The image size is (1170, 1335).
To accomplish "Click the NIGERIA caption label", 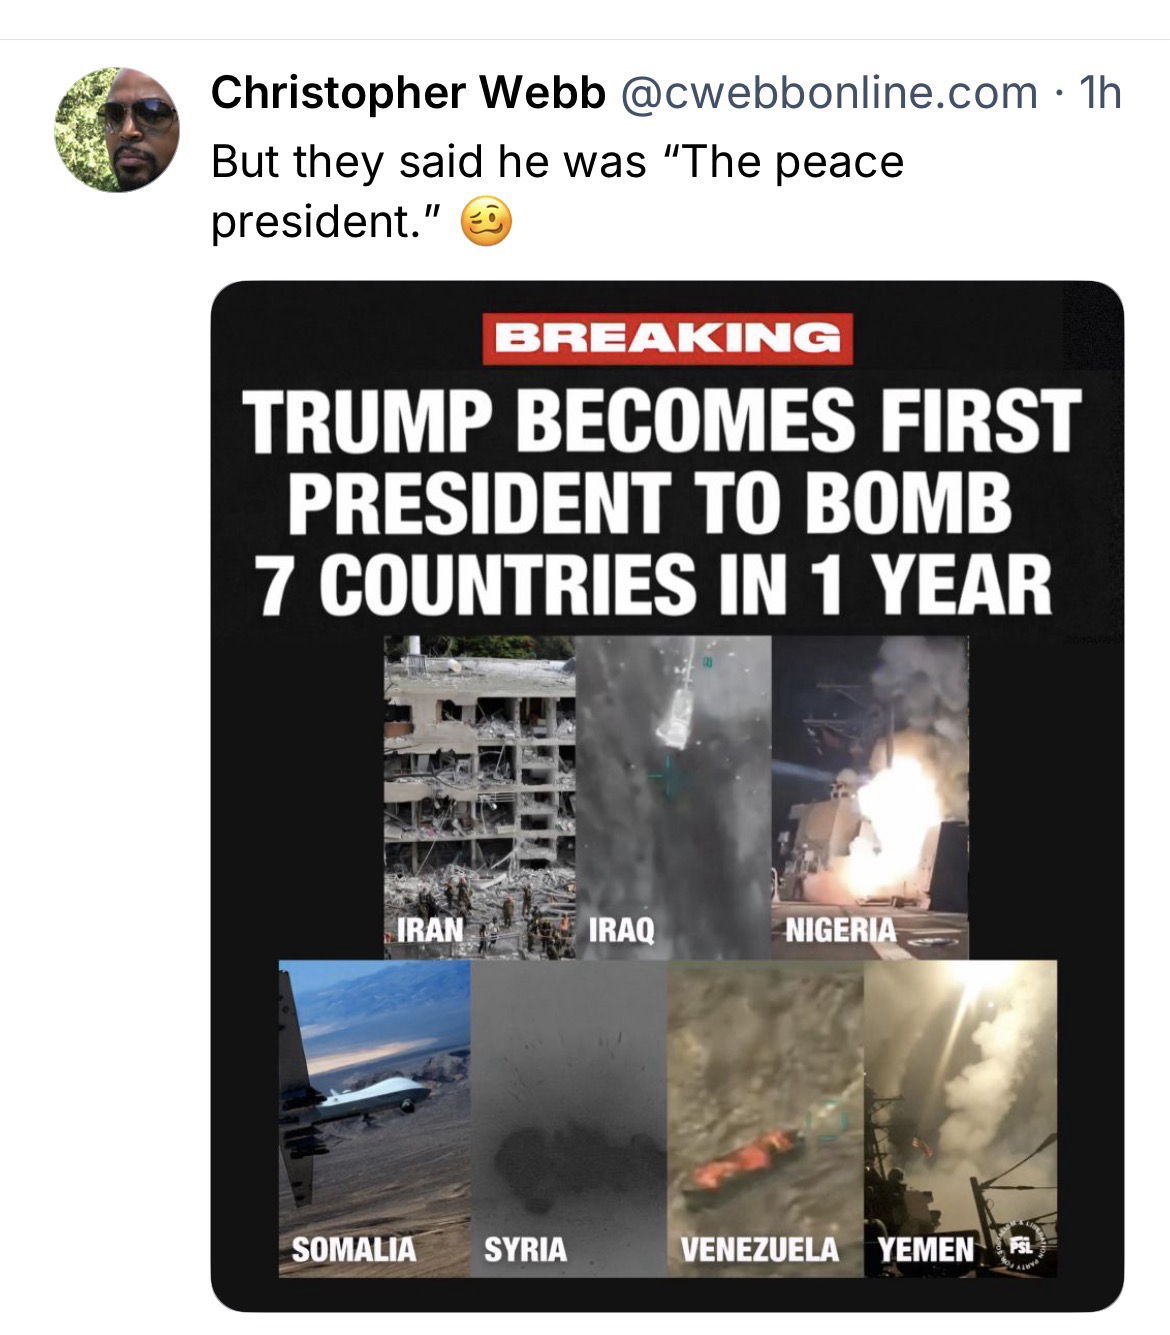I will coord(840,930).
